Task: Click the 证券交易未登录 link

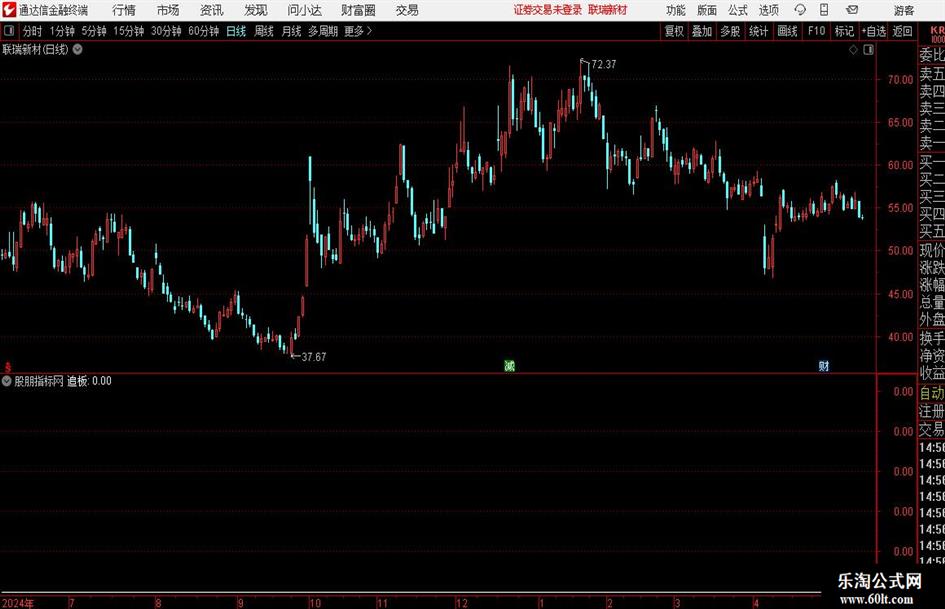Action: (x=548, y=10)
